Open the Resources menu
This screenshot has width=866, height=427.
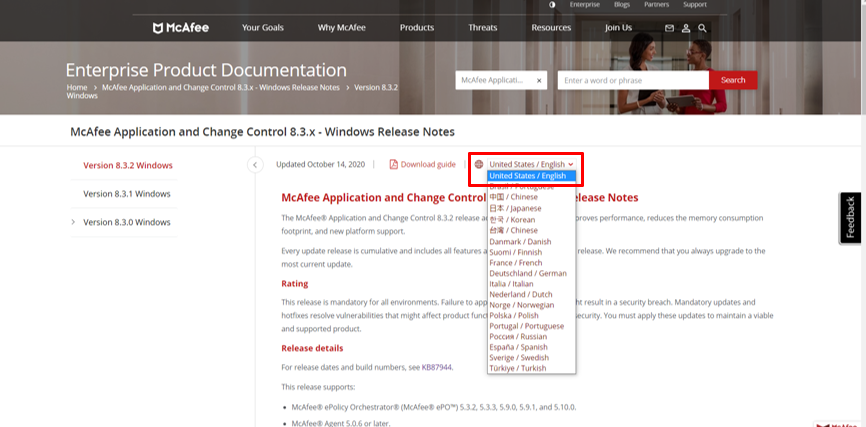coord(551,28)
